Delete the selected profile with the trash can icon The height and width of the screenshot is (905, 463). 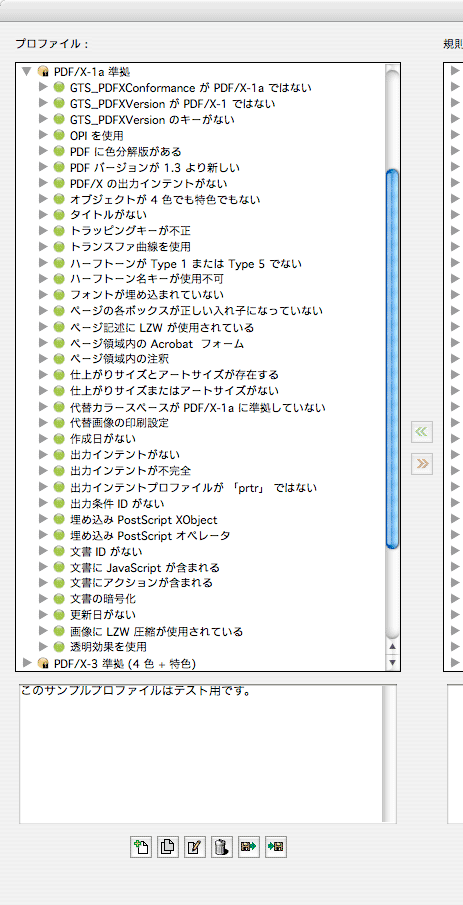[x=222, y=847]
